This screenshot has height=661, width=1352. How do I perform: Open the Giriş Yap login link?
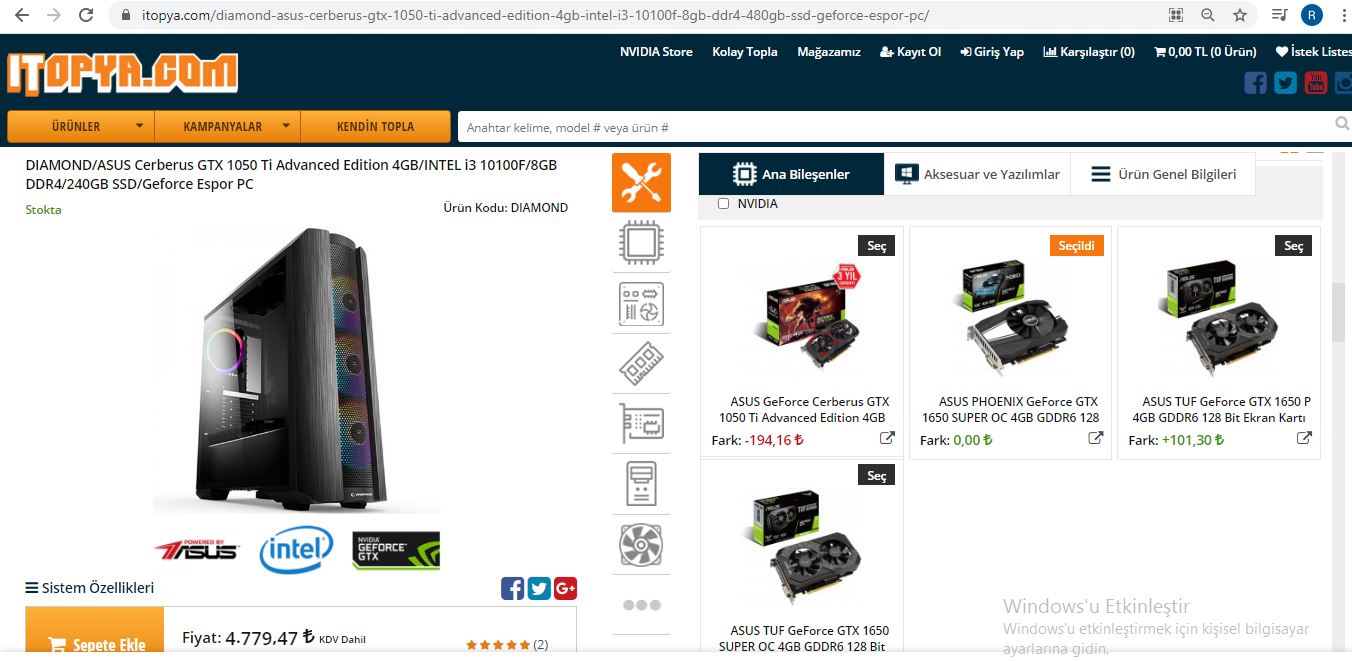992,52
